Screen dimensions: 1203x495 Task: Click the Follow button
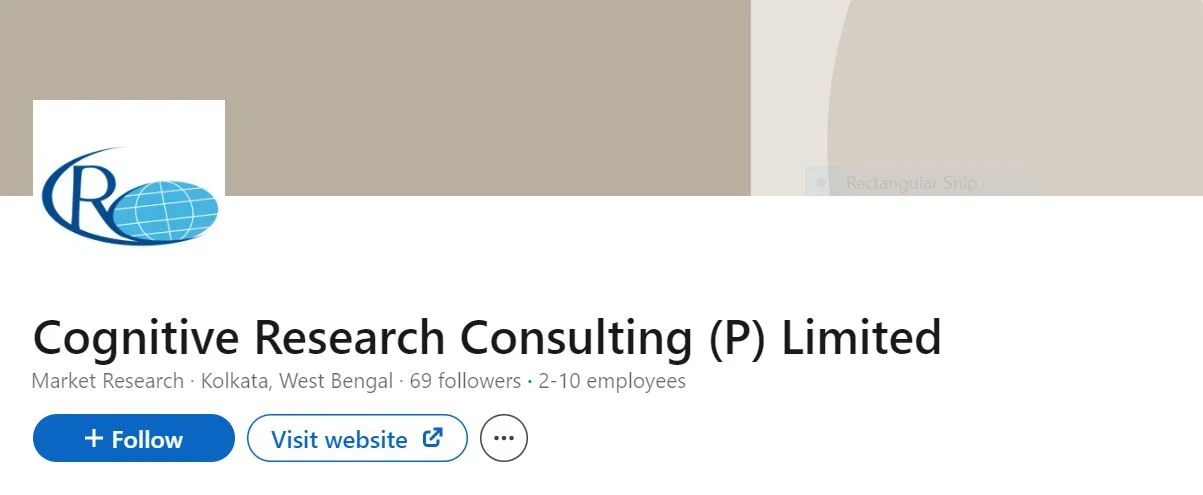click(x=134, y=439)
